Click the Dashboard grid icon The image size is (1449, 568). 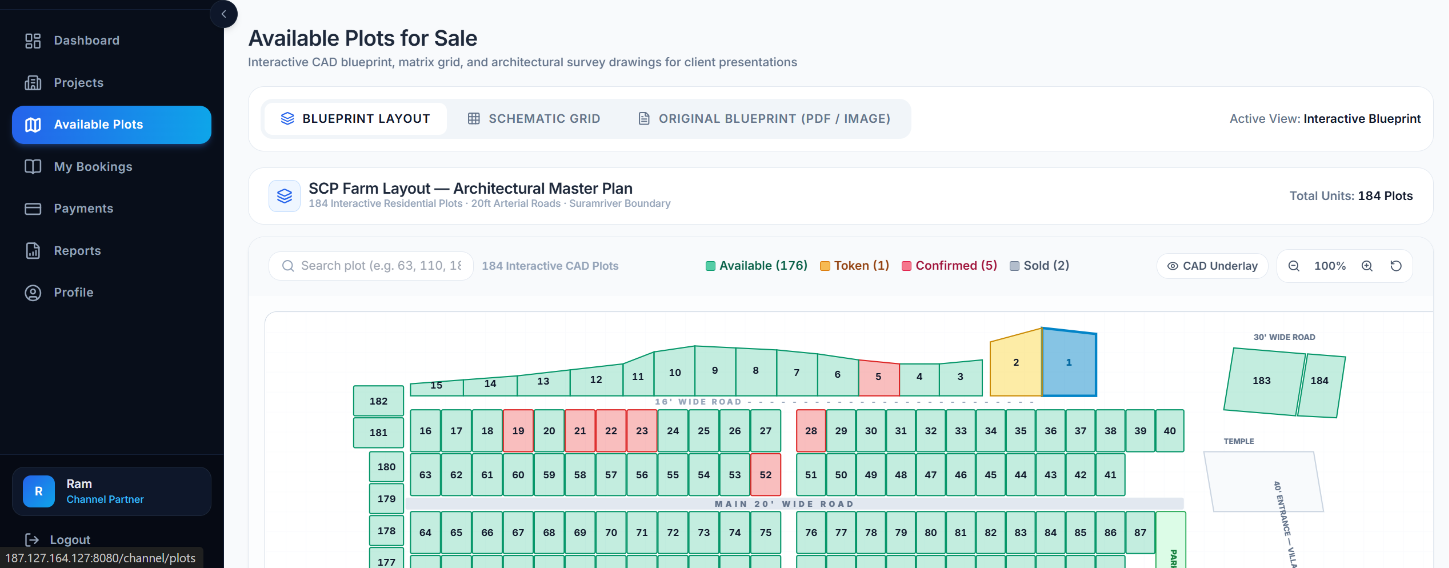[33, 41]
